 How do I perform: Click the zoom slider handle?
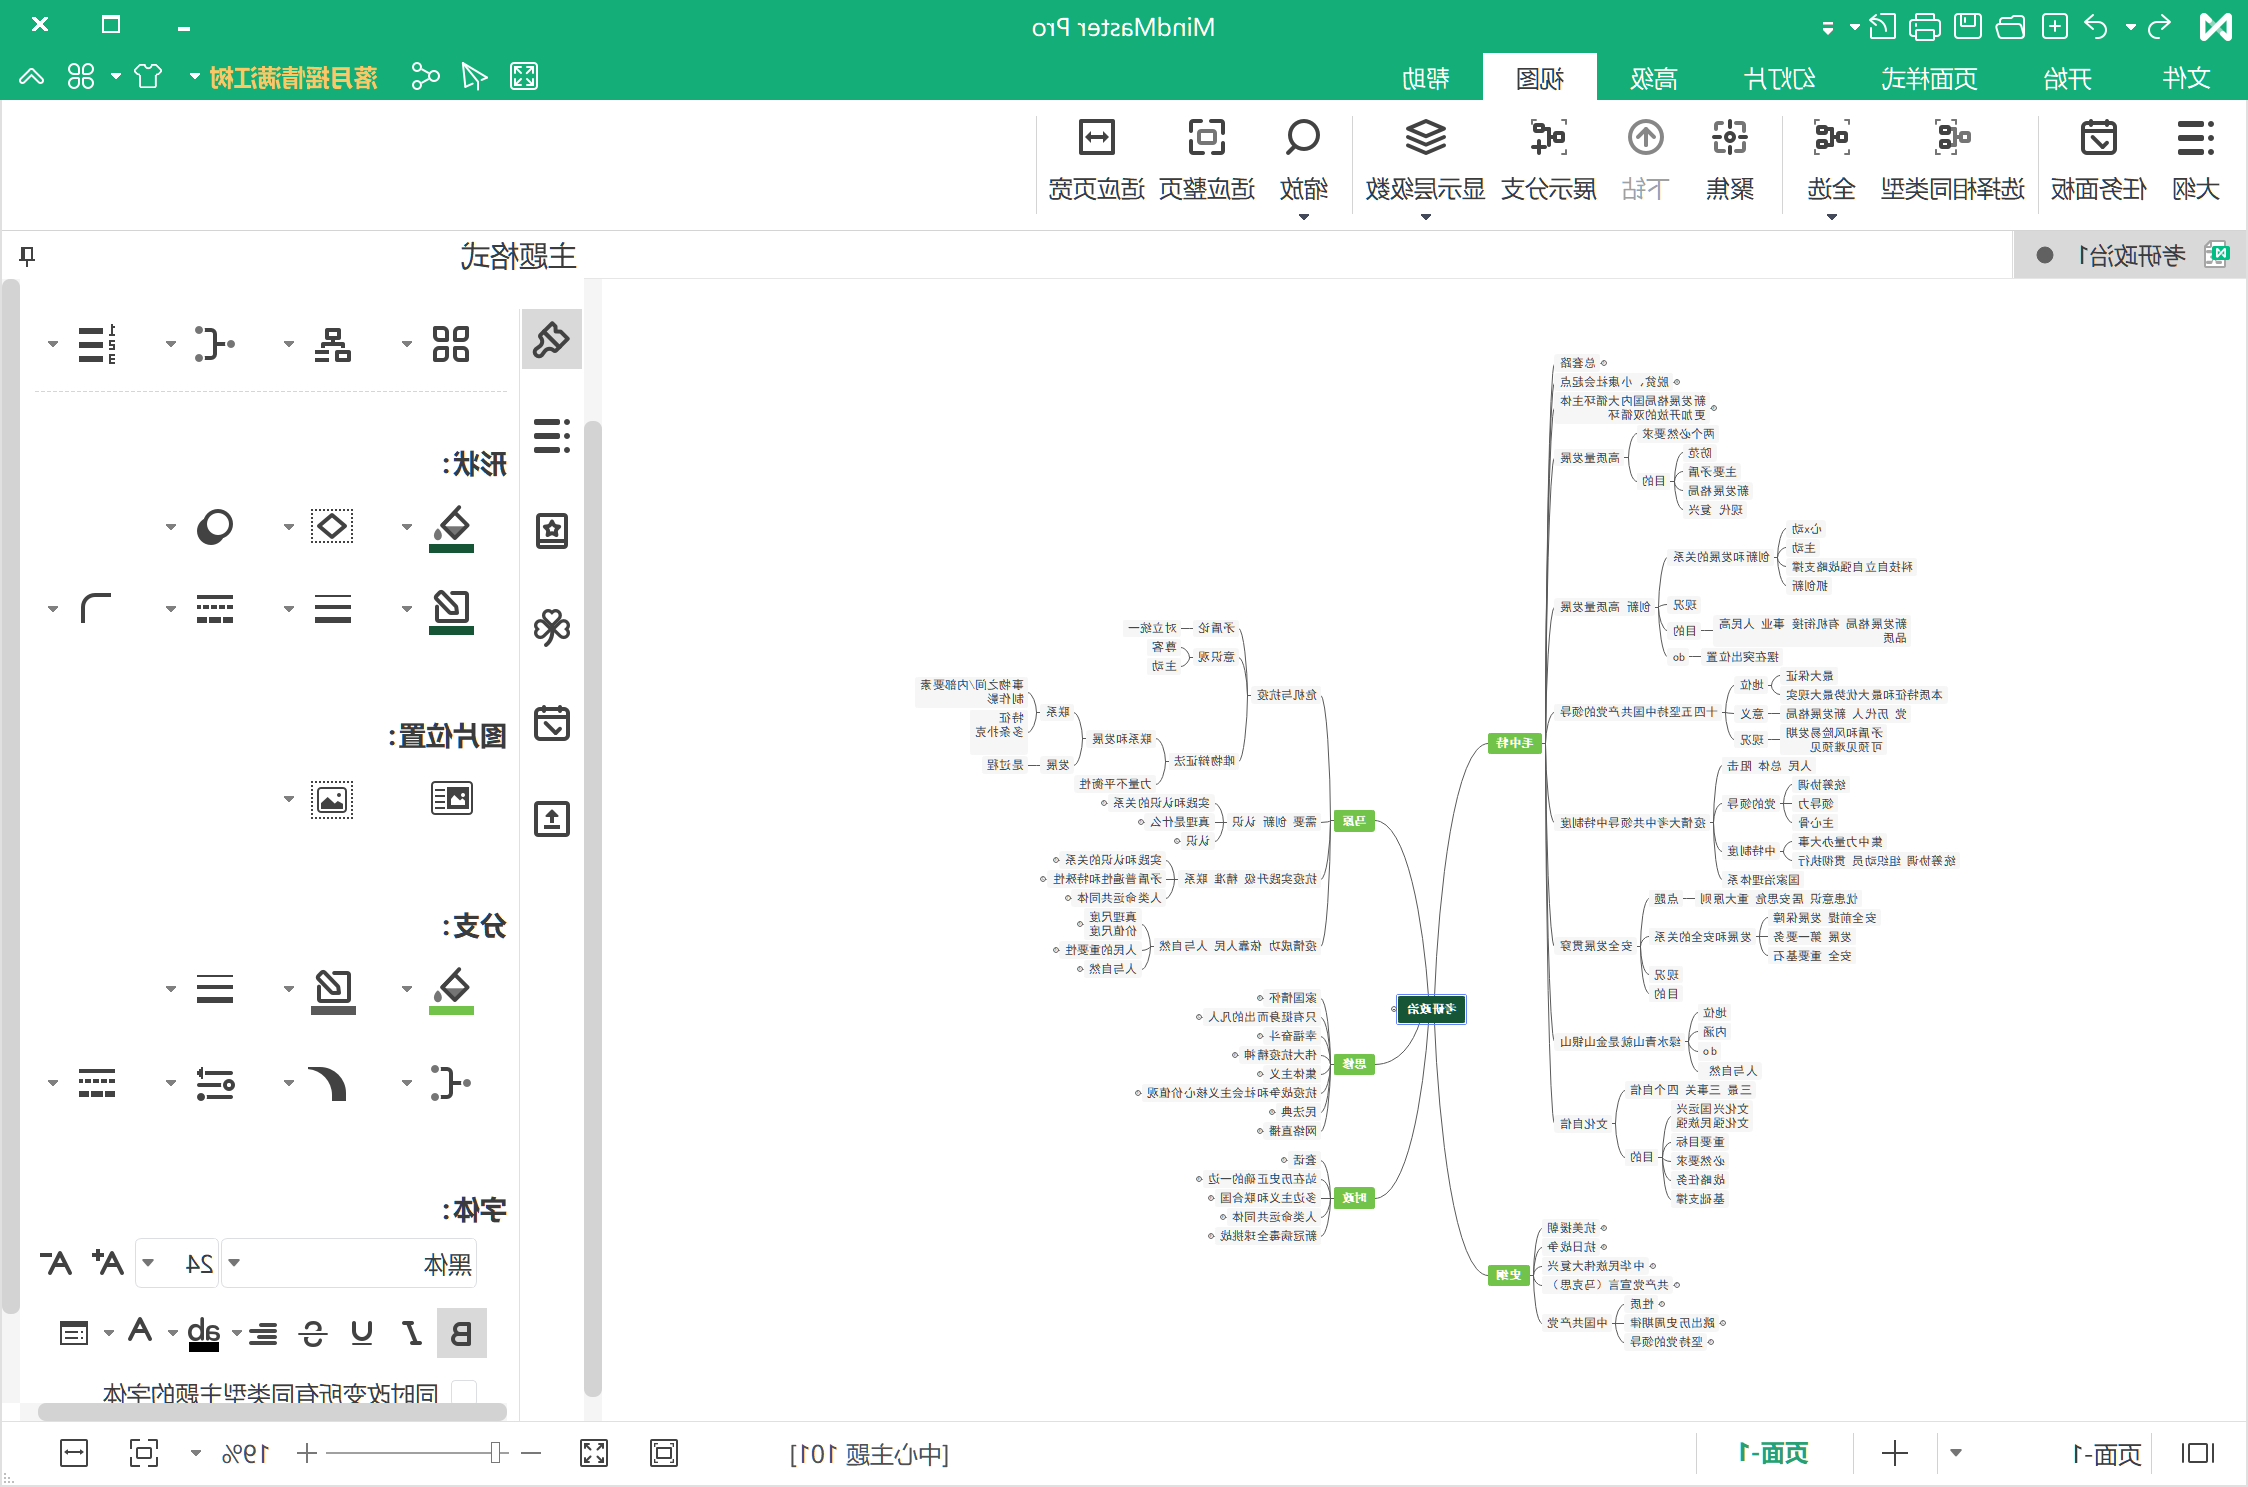[x=496, y=1453]
